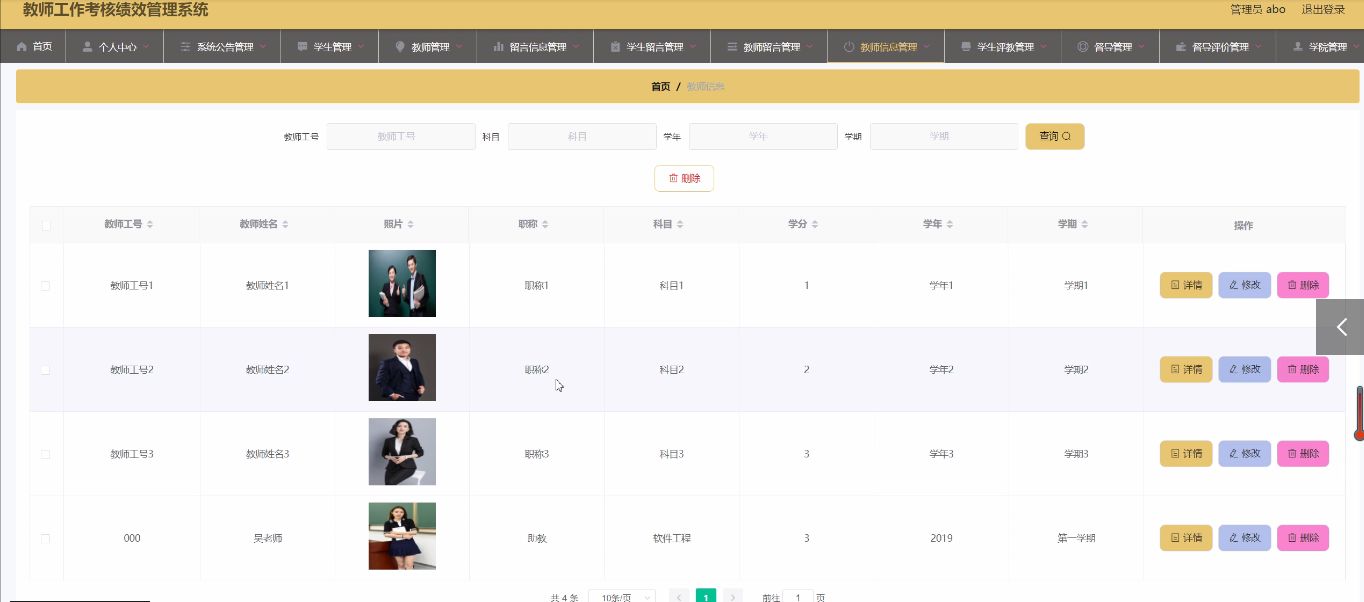Image resolution: width=1364 pixels, height=602 pixels.
Task: Click 退出登录 link at top right
Action: (1323, 9)
